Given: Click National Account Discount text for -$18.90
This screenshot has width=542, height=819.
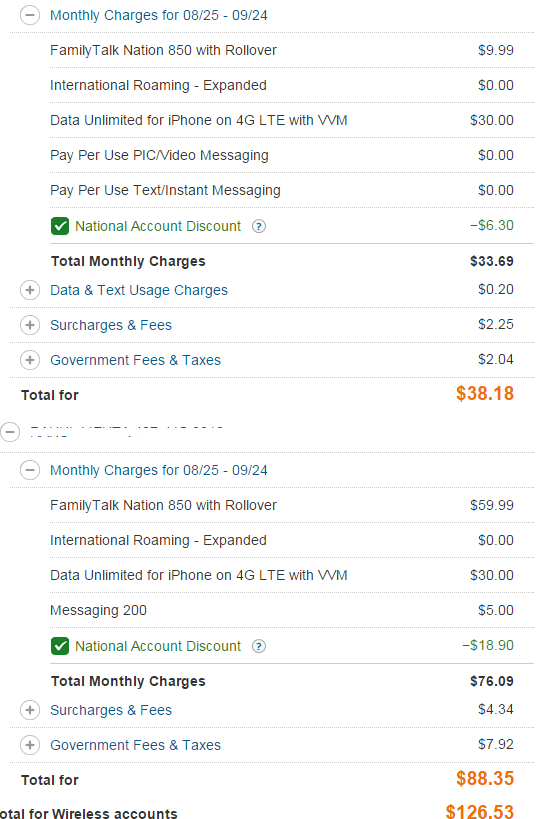Looking at the screenshot, I should coord(158,646).
